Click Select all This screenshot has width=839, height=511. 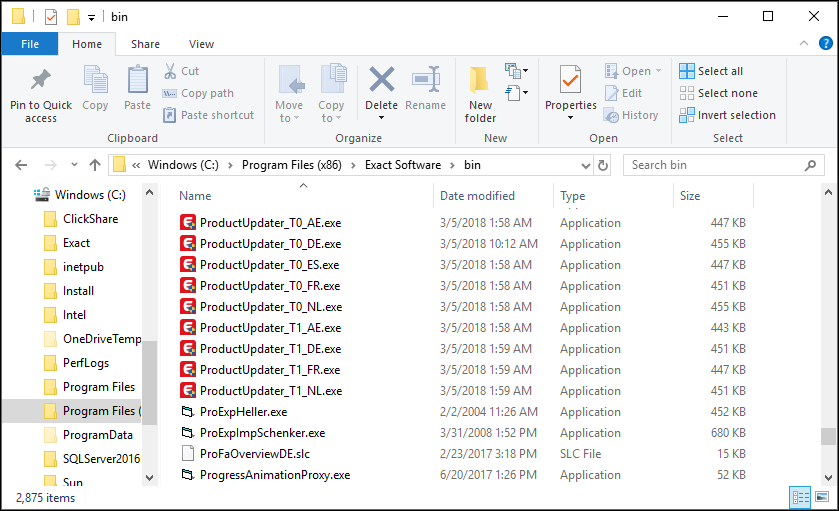point(711,71)
